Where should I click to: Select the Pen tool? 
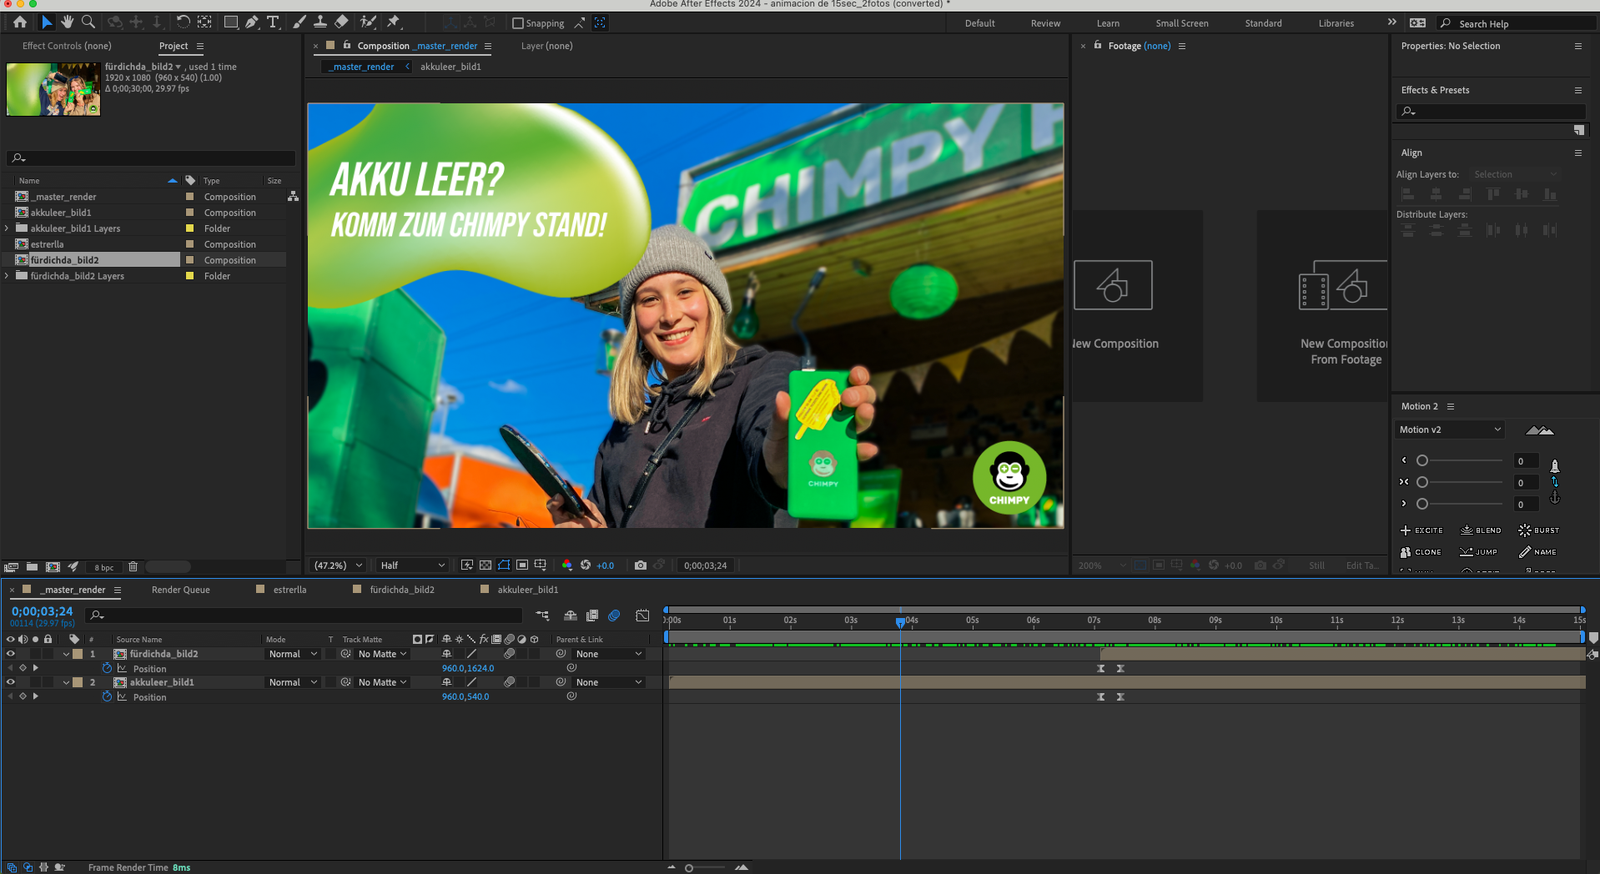point(252,22)
